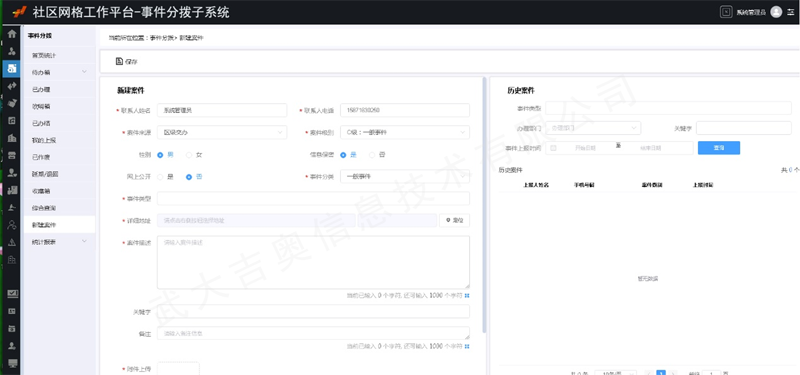
Task: Click the 上报人姓名 column header
Action: pyautogui.click(x=536, y=185)
